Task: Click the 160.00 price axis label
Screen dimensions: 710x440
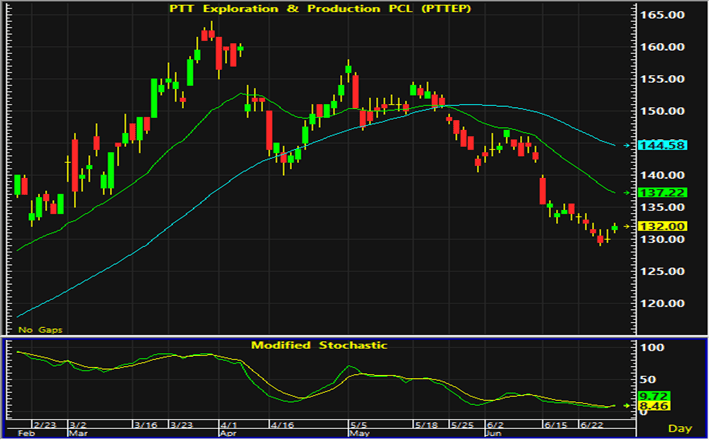Action: (662, 47)
